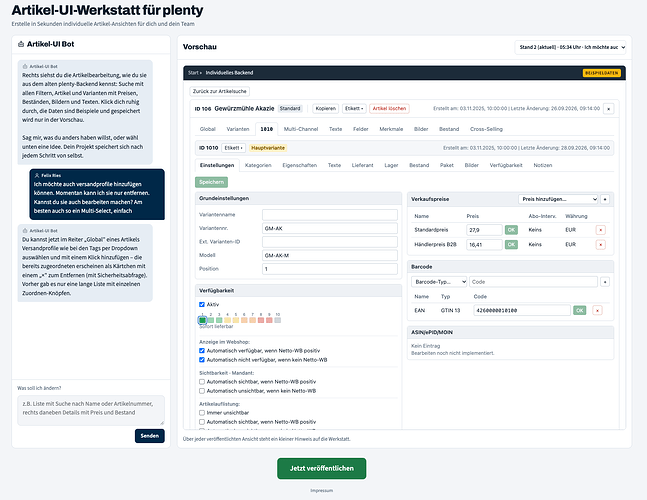This screenshot has height=500, width=647.
Task: Open the Stand 2 (aktuell) version dropdown
Action: coord(570,47)
